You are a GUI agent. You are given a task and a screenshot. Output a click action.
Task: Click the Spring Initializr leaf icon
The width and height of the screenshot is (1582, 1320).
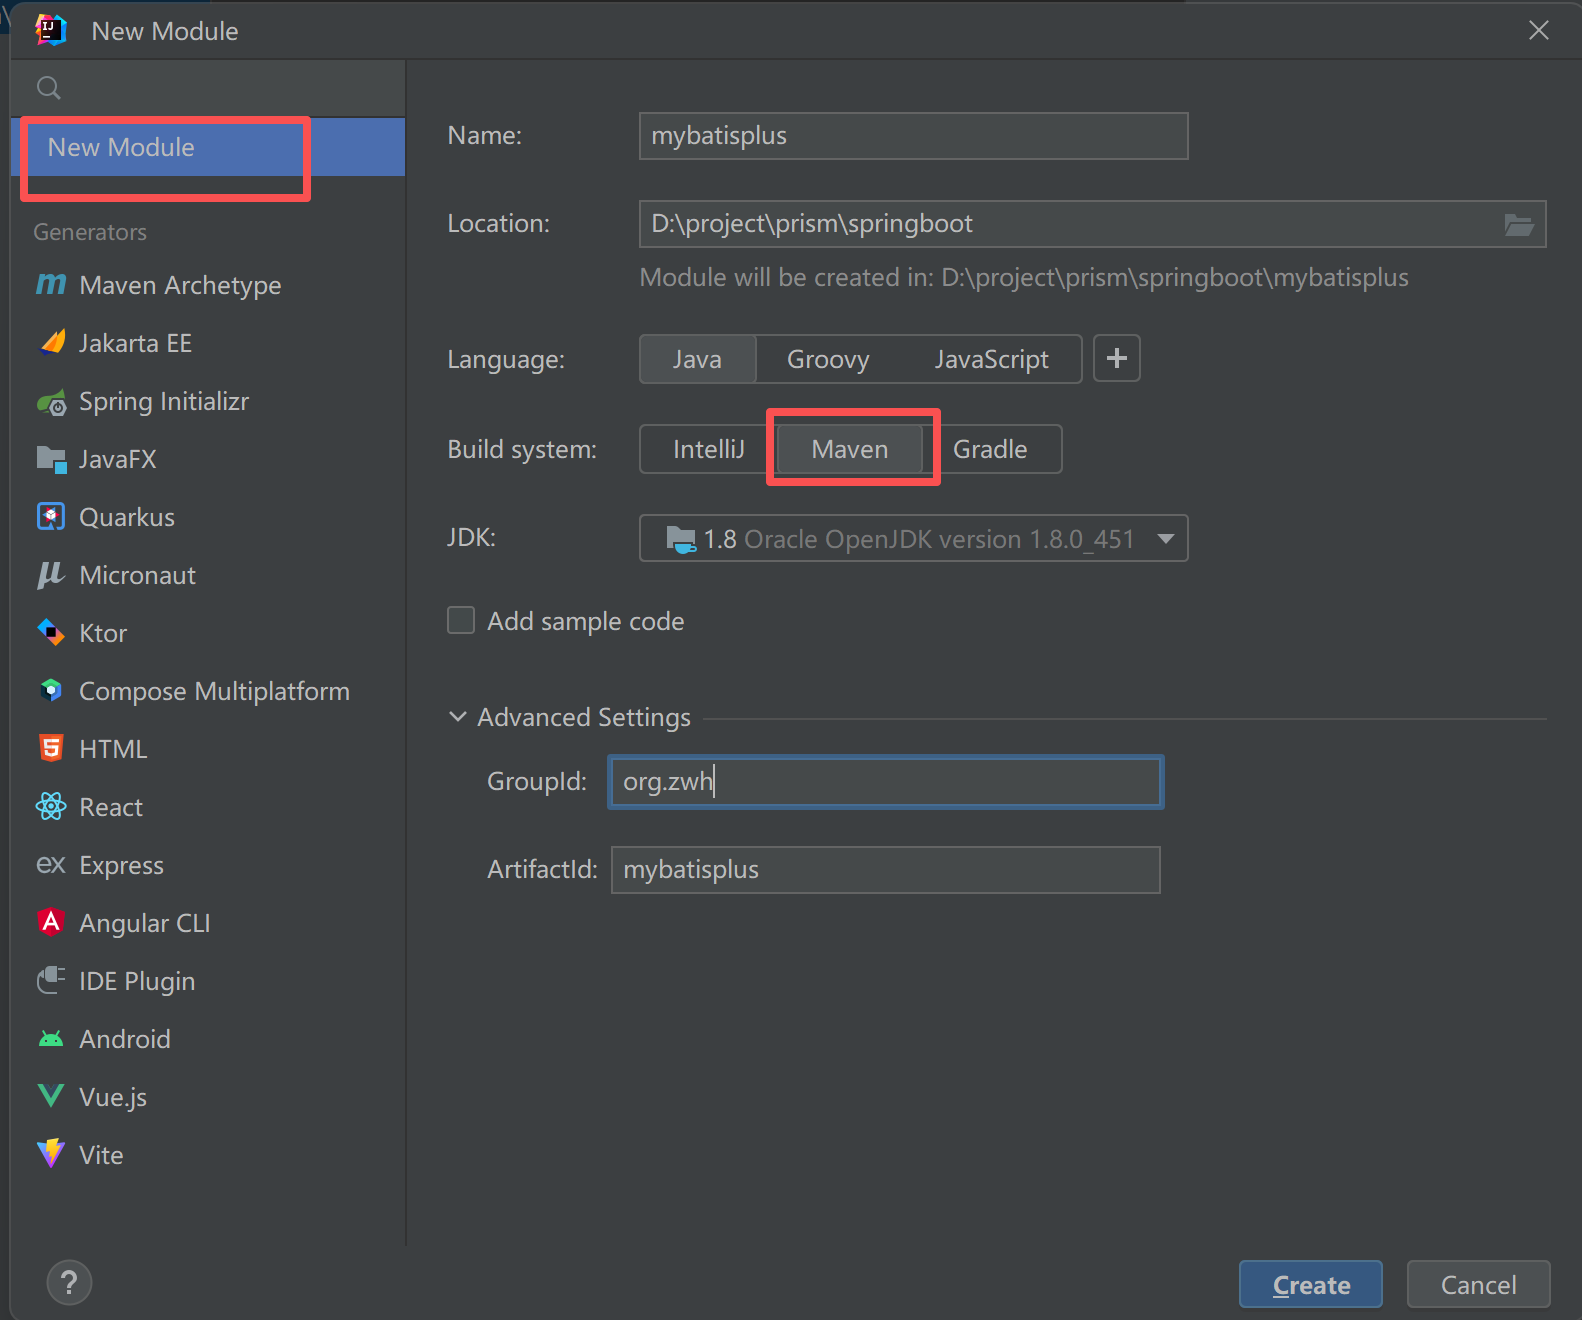point(51,402)
